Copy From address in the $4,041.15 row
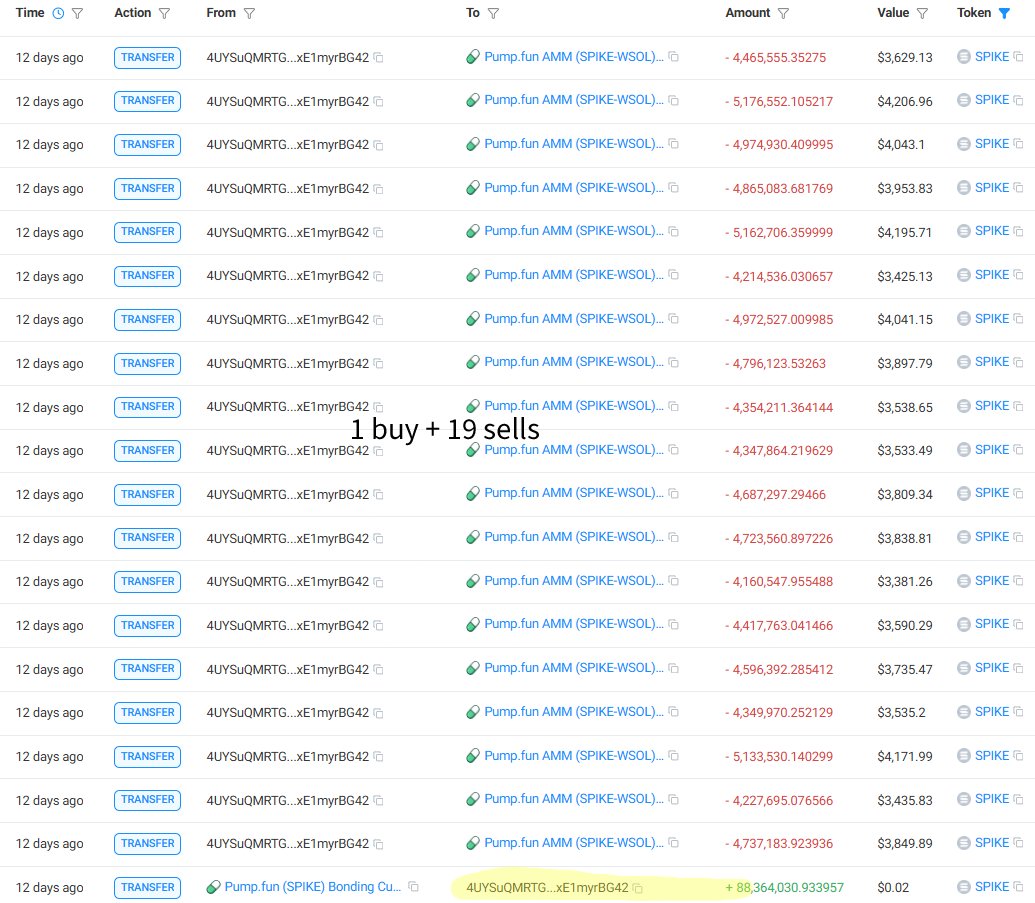 [x=378, y=320]
